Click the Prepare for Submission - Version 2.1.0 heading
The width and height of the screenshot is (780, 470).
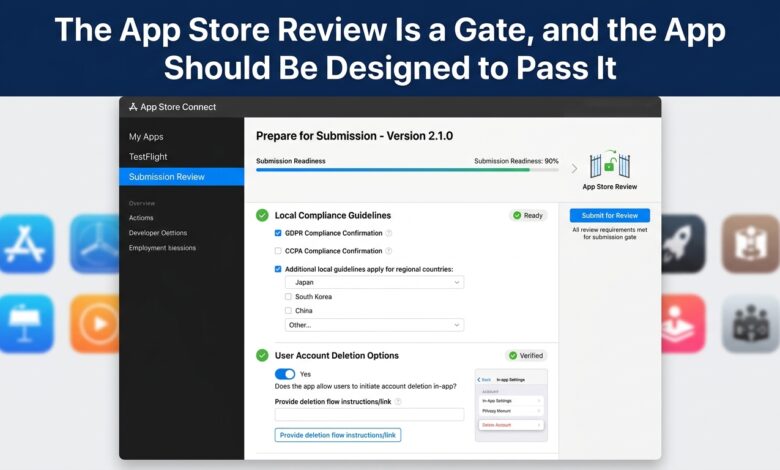tap(355, 136)
